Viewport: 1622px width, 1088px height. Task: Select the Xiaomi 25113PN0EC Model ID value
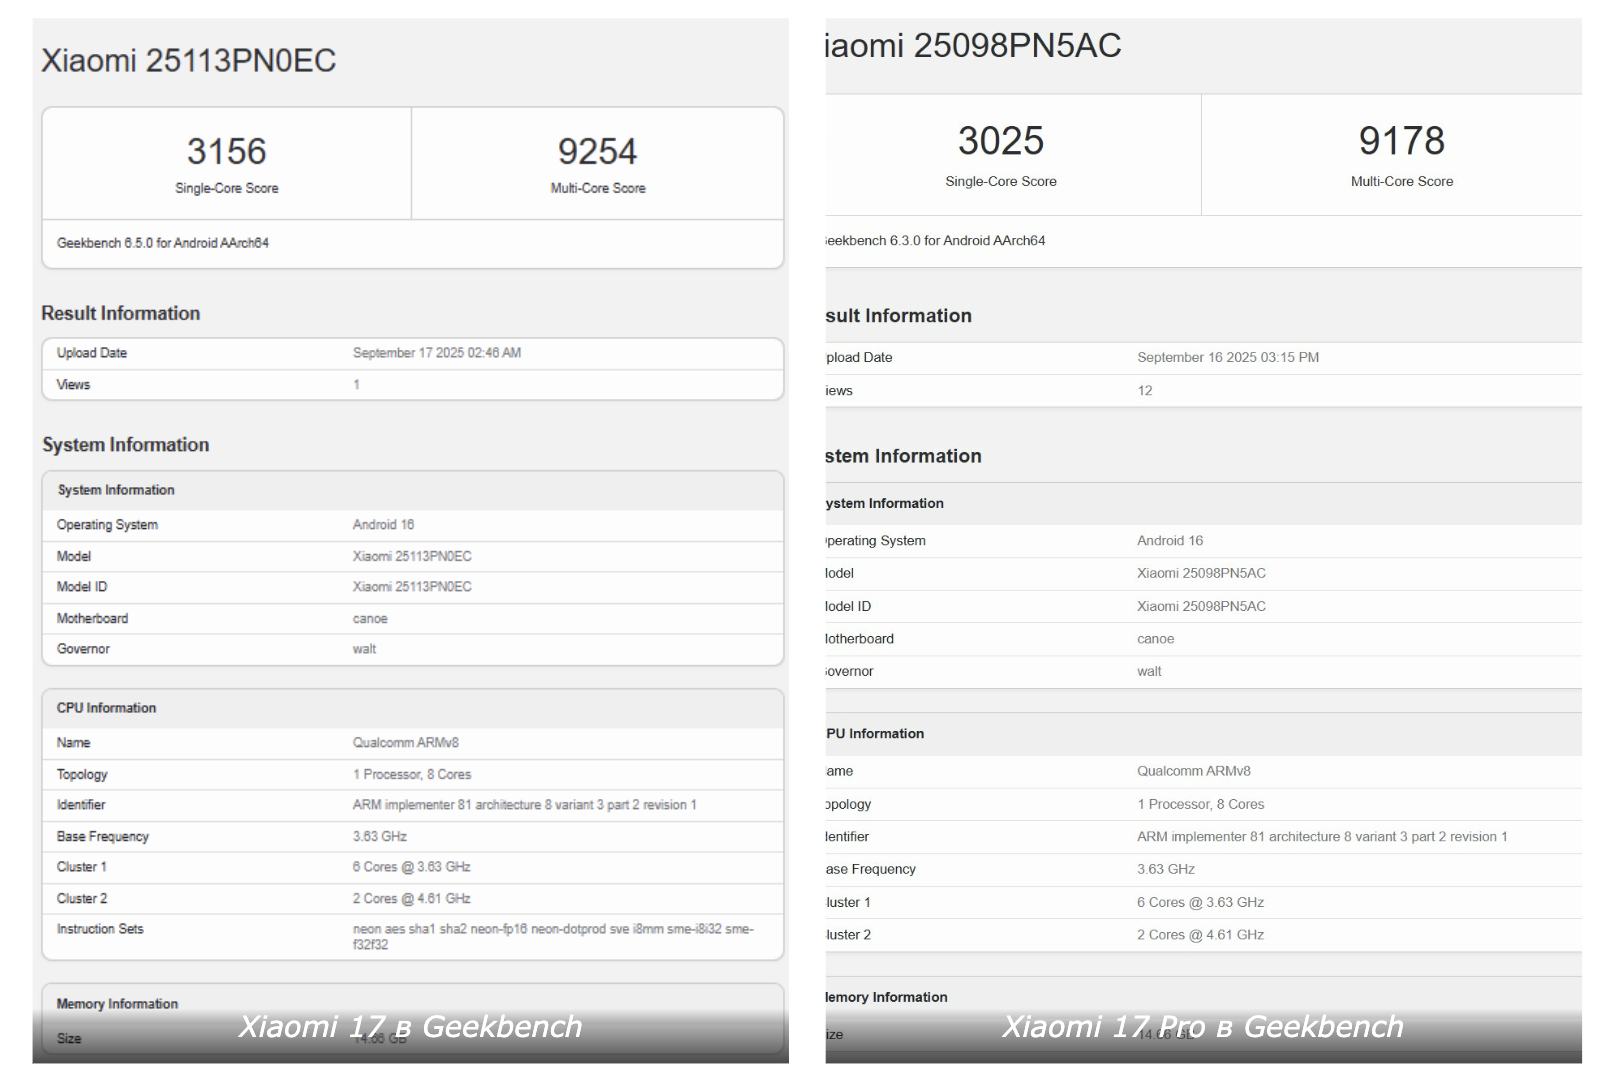coord(412,587)
